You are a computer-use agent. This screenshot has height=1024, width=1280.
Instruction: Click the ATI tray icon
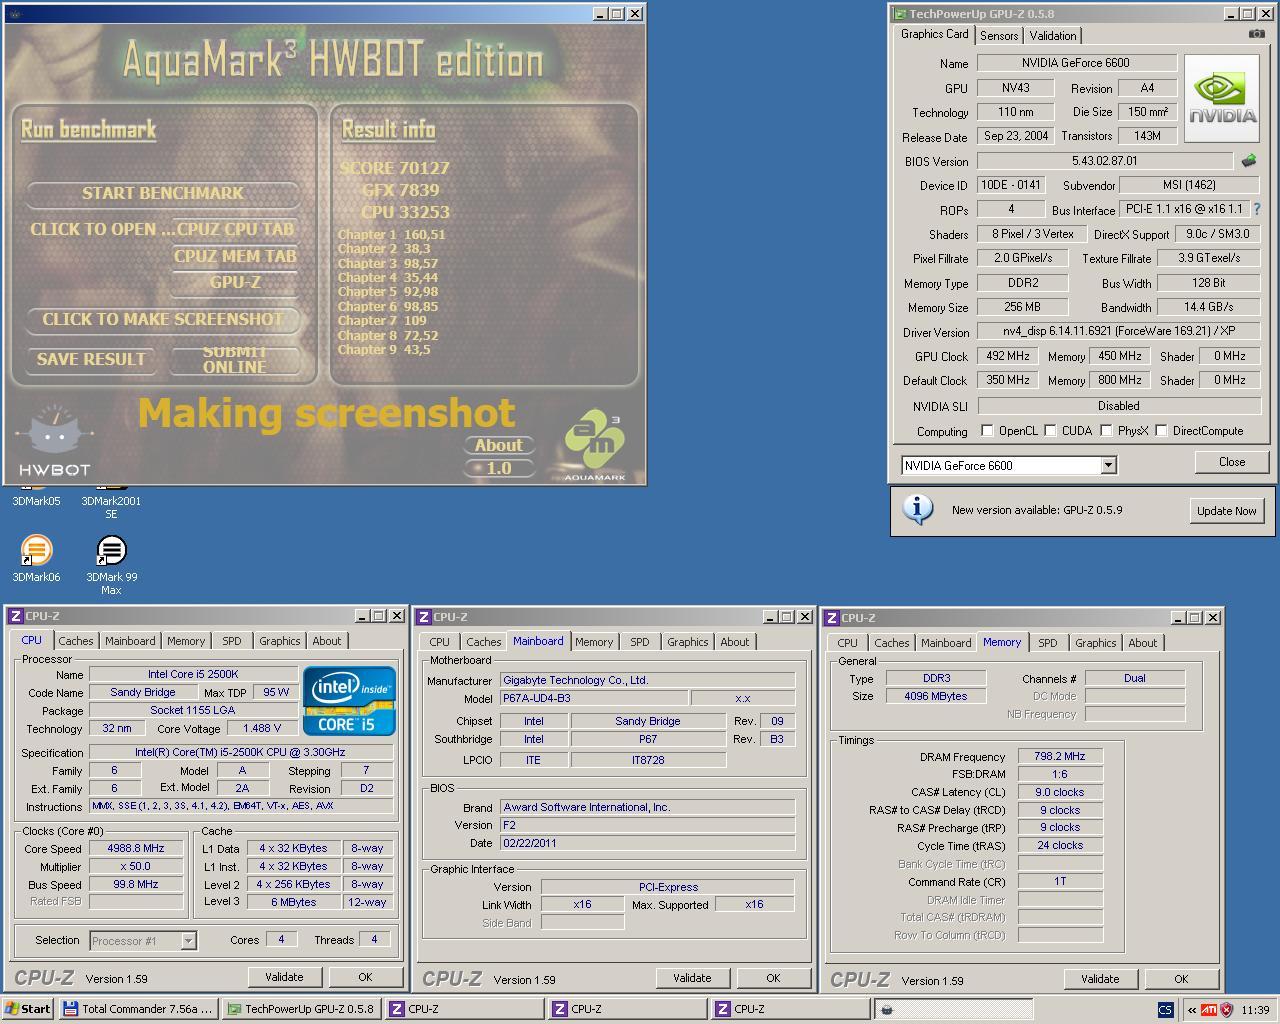[1209, 1010]
